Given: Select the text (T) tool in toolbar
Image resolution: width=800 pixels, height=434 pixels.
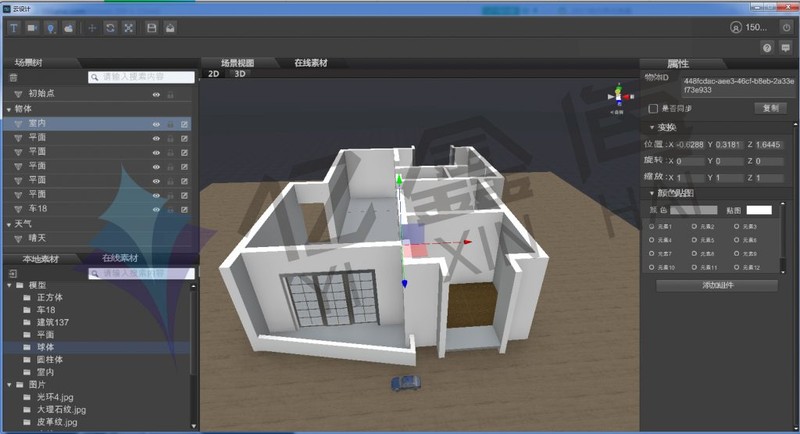Looking at the screenshot, I should click(x=14, y=28).
